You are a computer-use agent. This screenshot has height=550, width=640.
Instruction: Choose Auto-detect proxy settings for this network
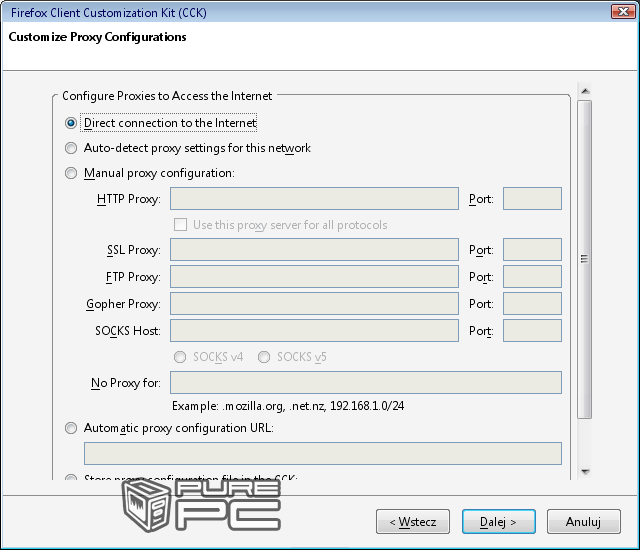coord(71,148)
